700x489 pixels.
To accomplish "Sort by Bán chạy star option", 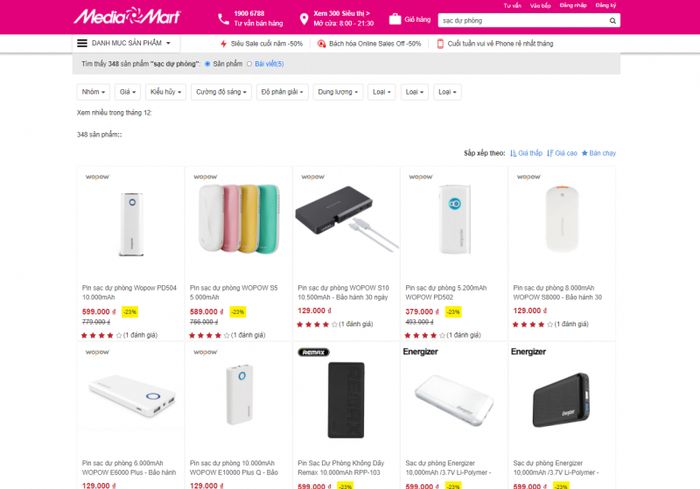I will click(598, 153).
